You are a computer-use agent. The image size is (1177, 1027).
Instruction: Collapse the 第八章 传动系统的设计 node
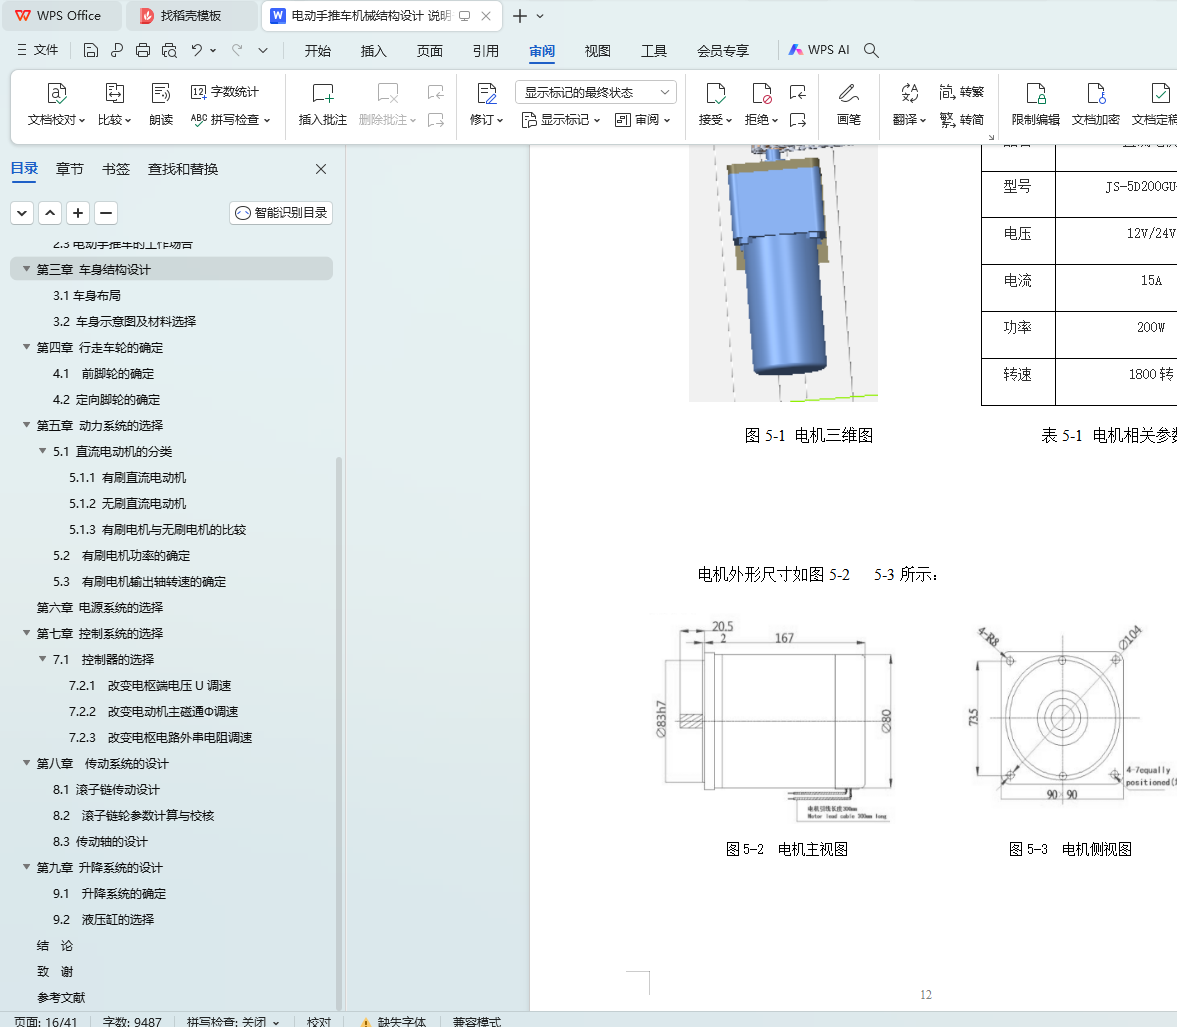click(27, 763)
